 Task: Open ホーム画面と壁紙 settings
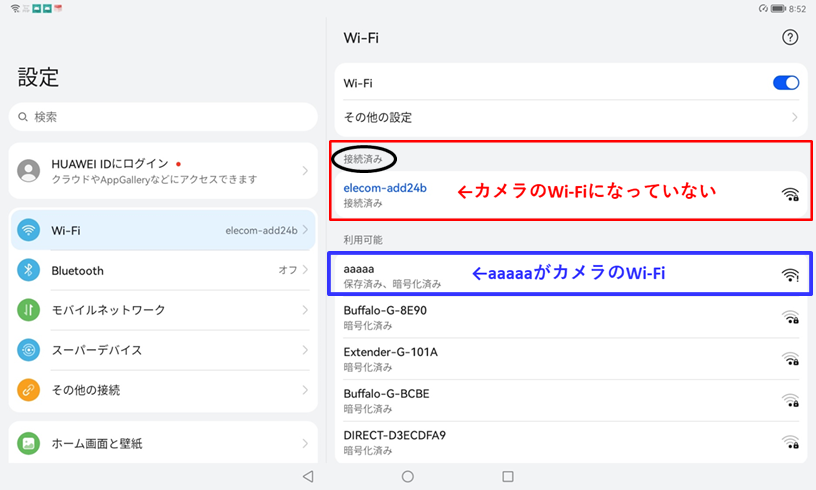(163, 443)
